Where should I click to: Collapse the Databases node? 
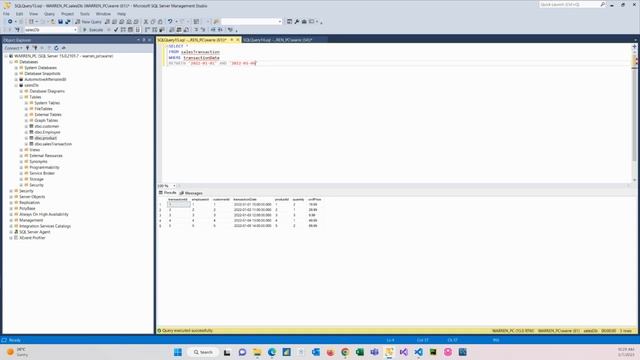point(11,62)
